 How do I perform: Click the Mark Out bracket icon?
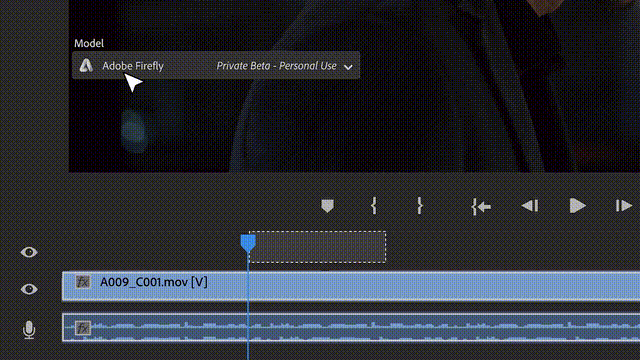(420, 206)
